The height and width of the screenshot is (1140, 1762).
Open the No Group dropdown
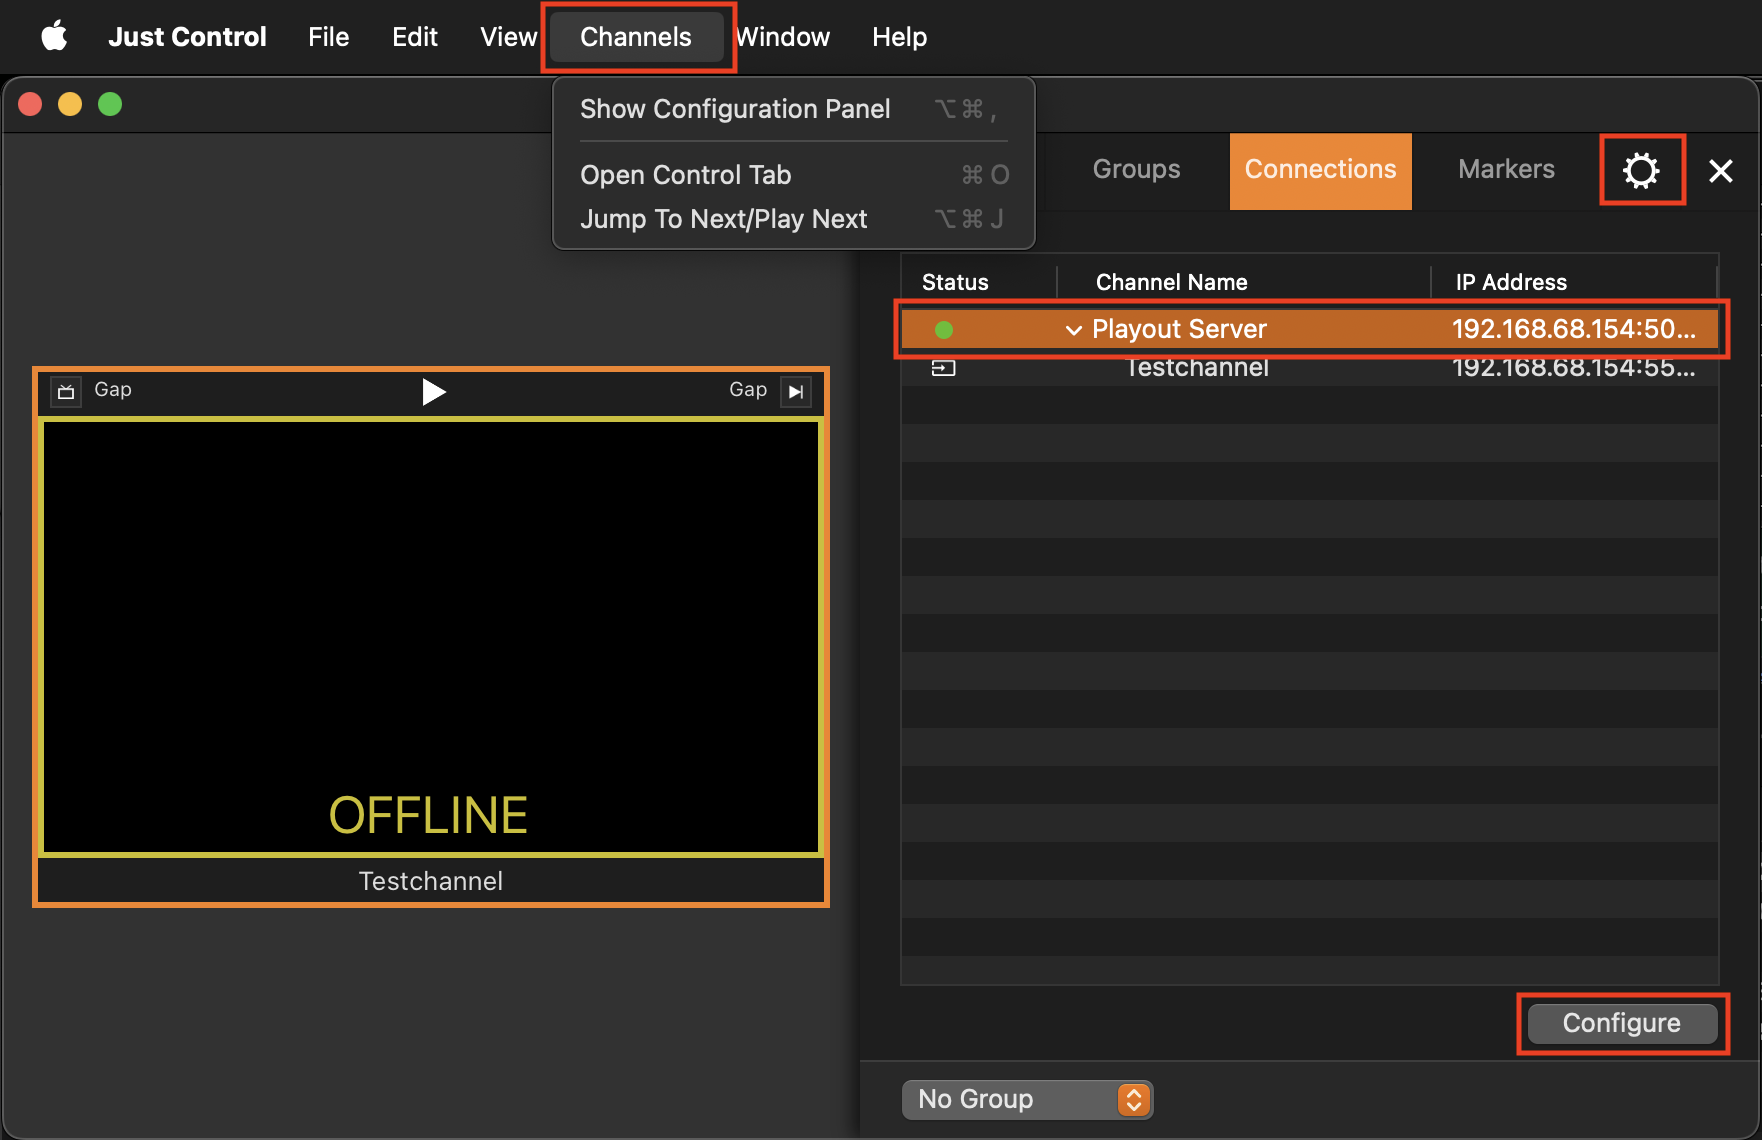tap(1027, 1099)
